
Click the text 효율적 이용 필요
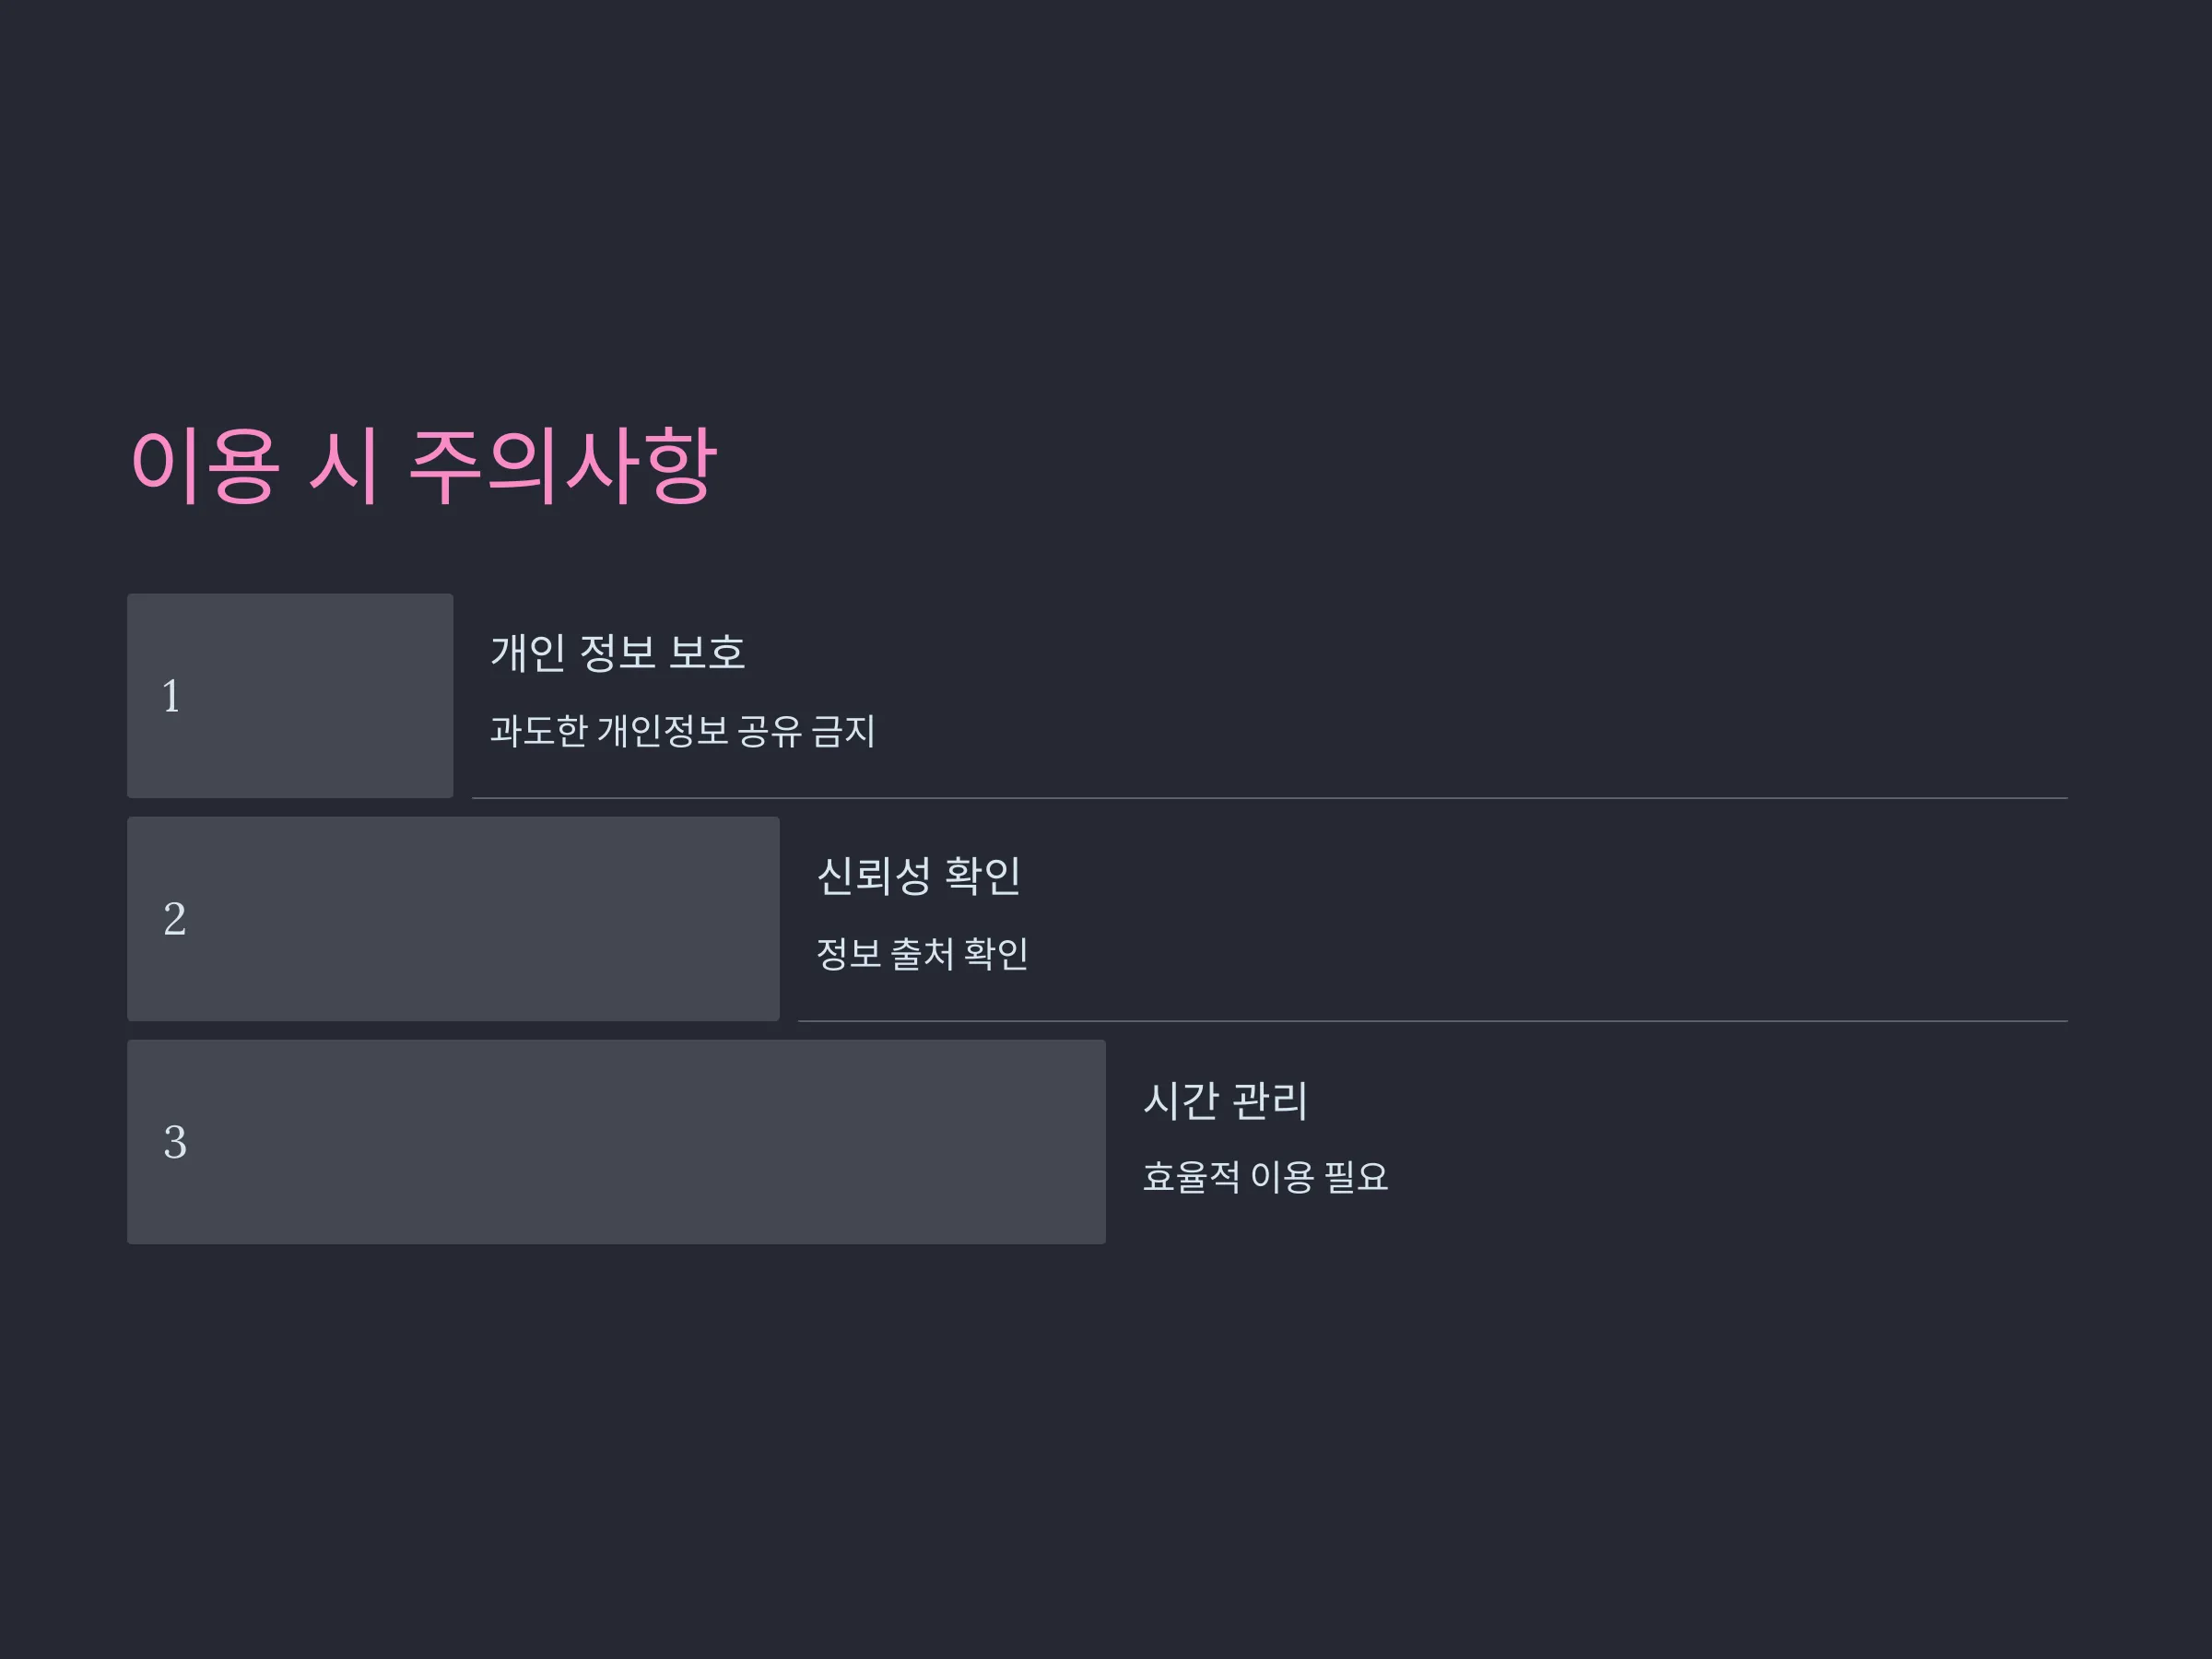tap(1265, 1177)
